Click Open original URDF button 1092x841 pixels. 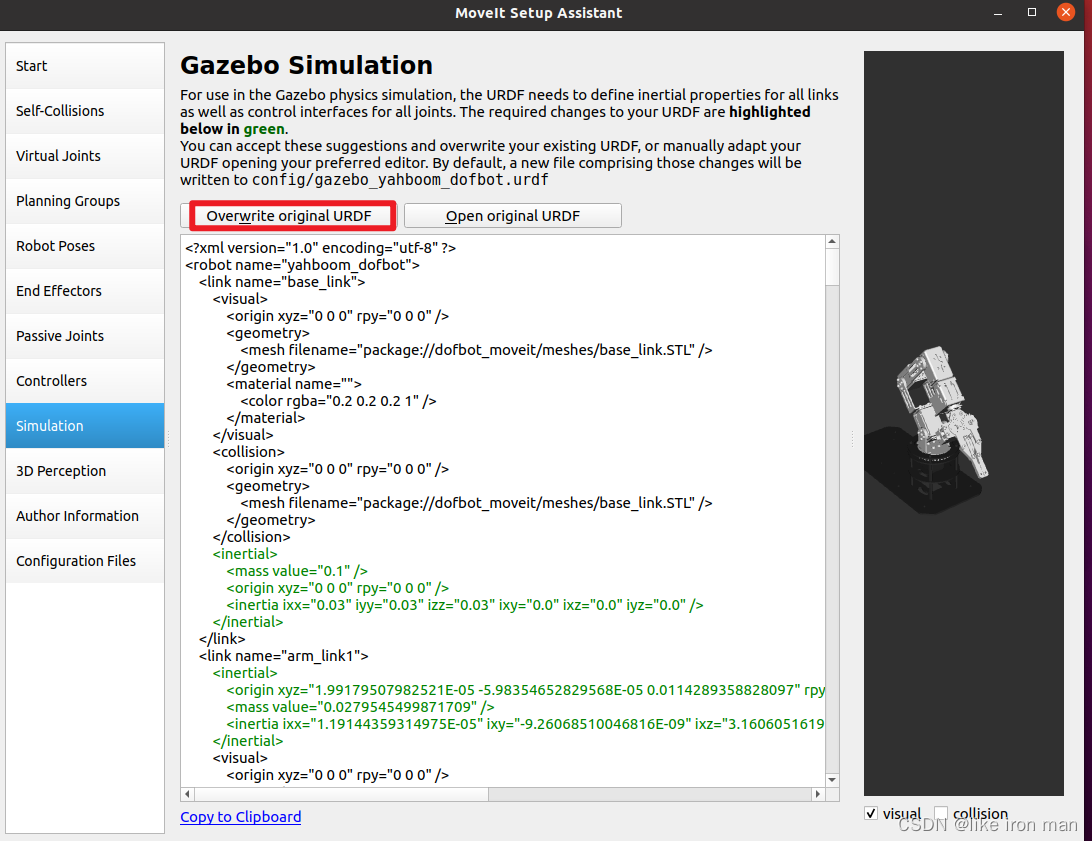pos(513,216)
